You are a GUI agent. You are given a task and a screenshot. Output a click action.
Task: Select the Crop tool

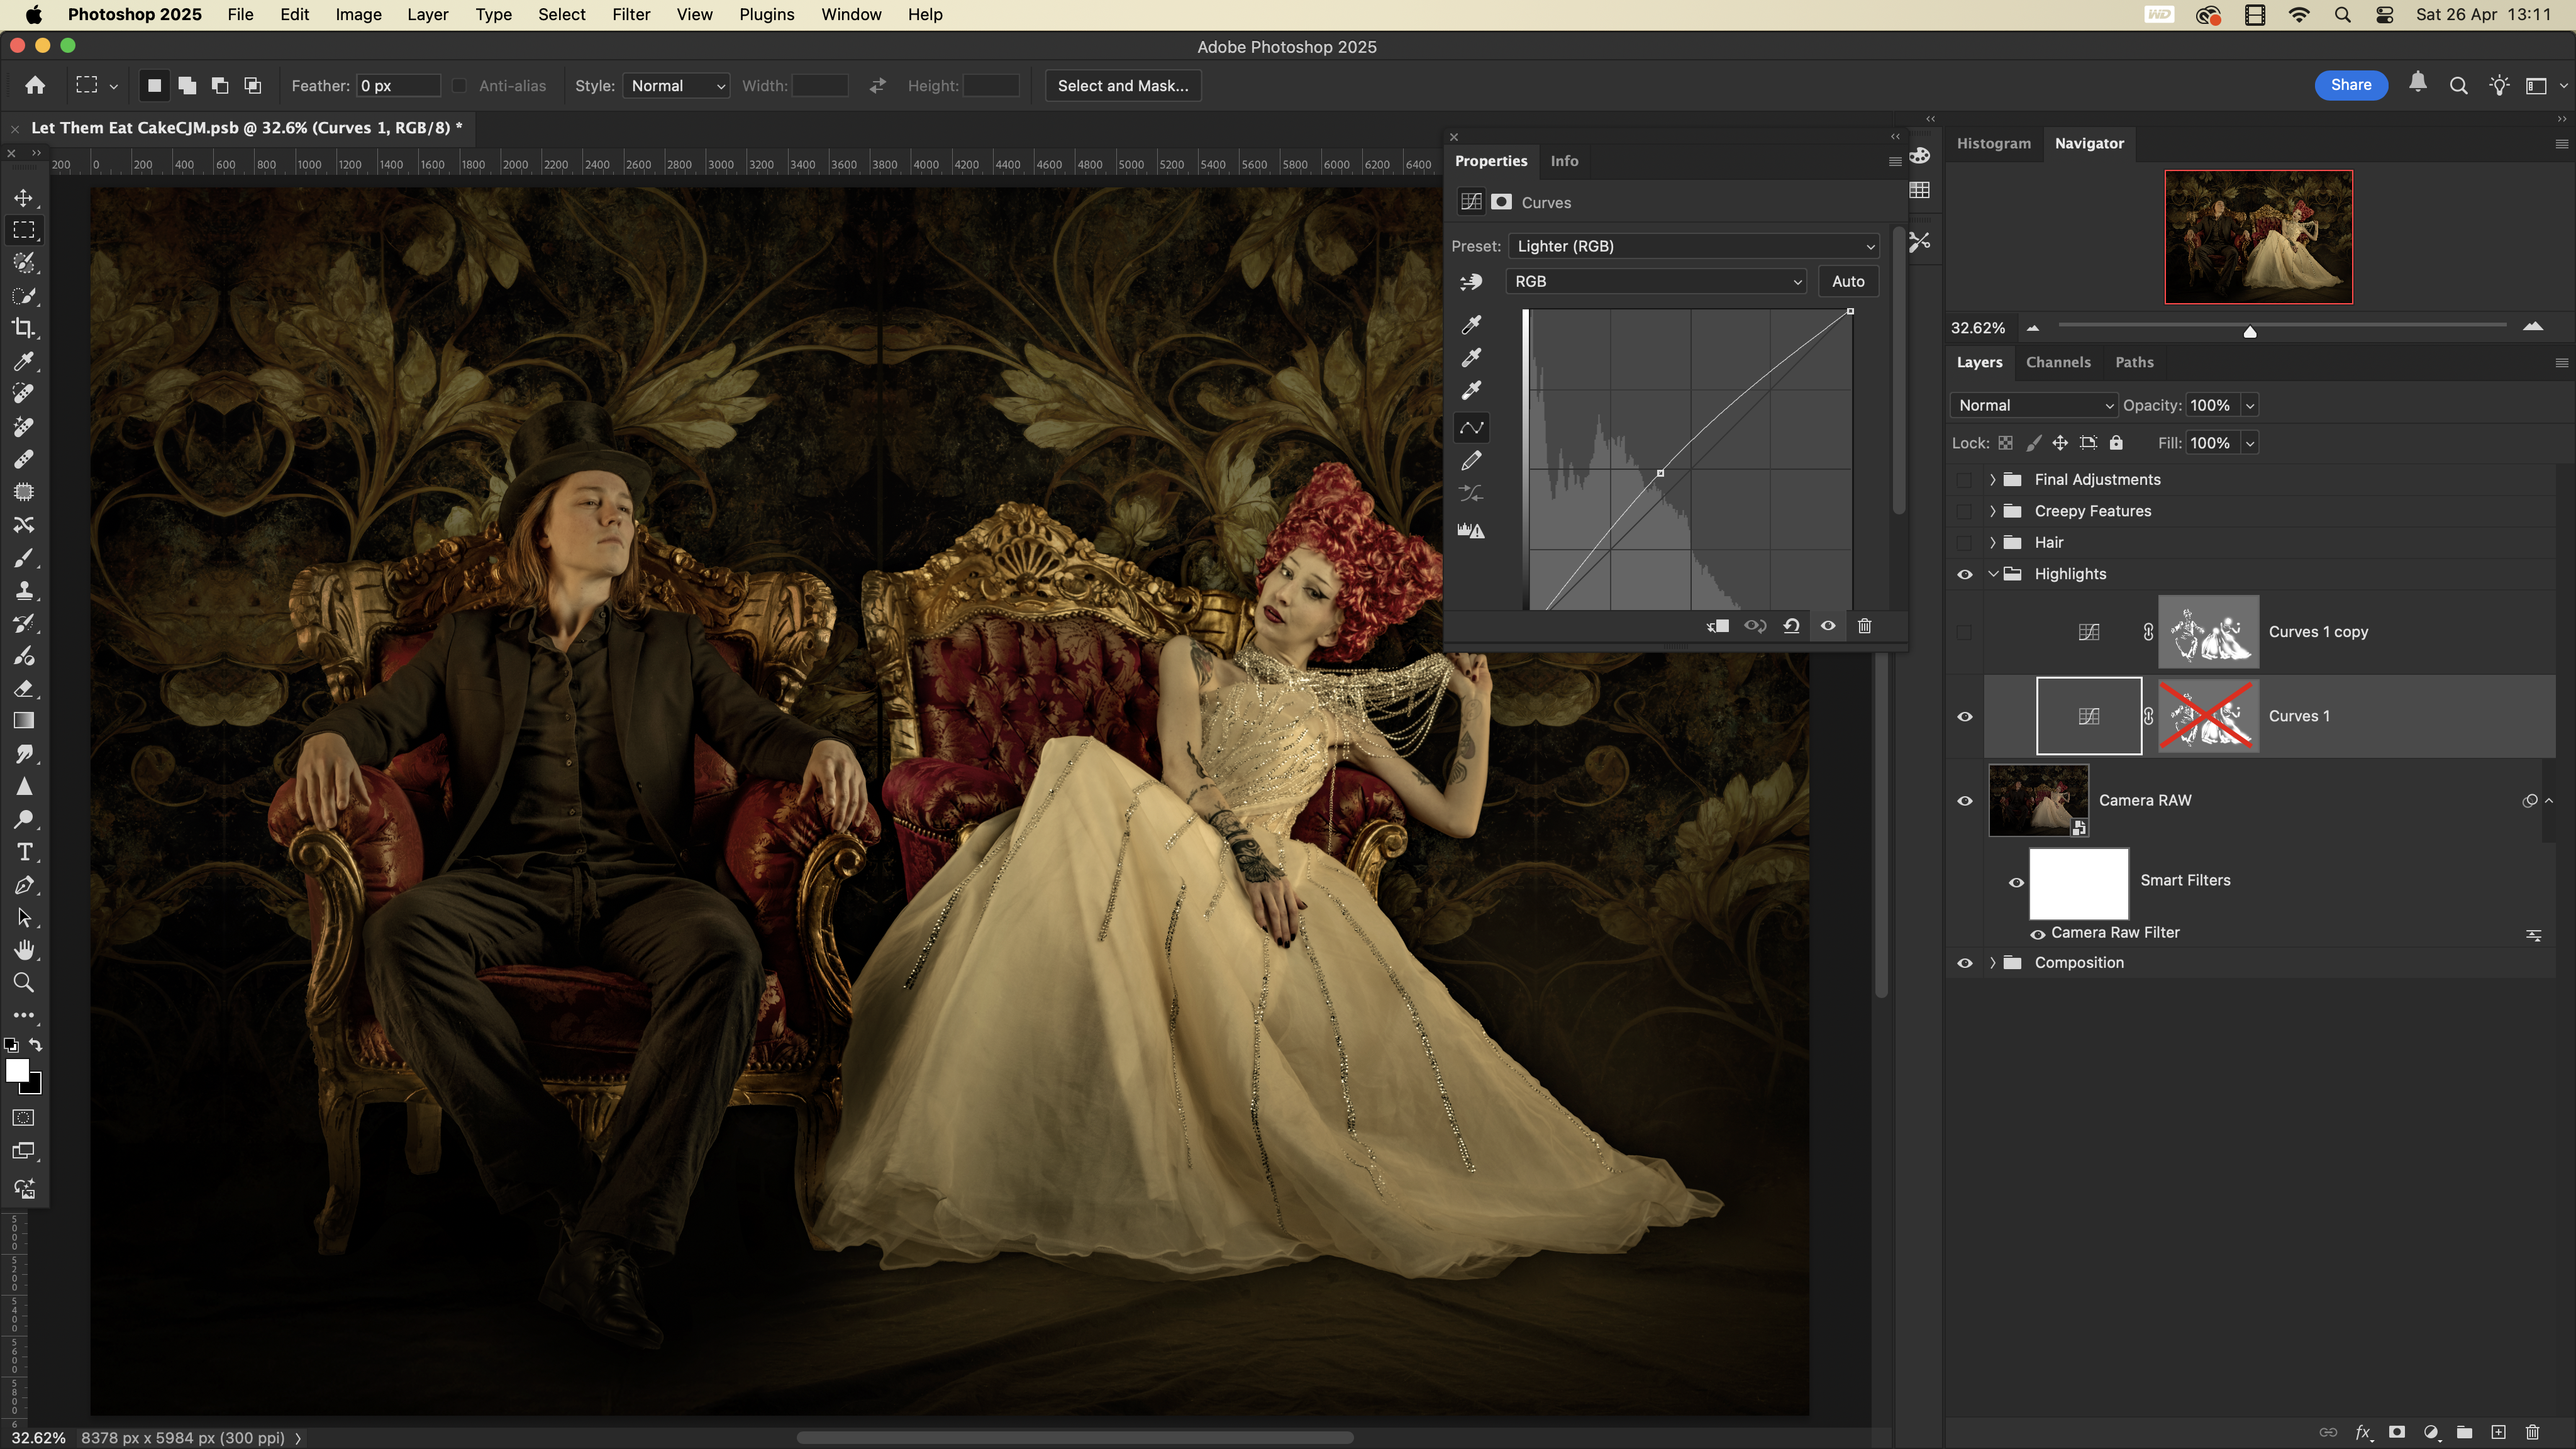pyautogui.click(x=24, y=328)
